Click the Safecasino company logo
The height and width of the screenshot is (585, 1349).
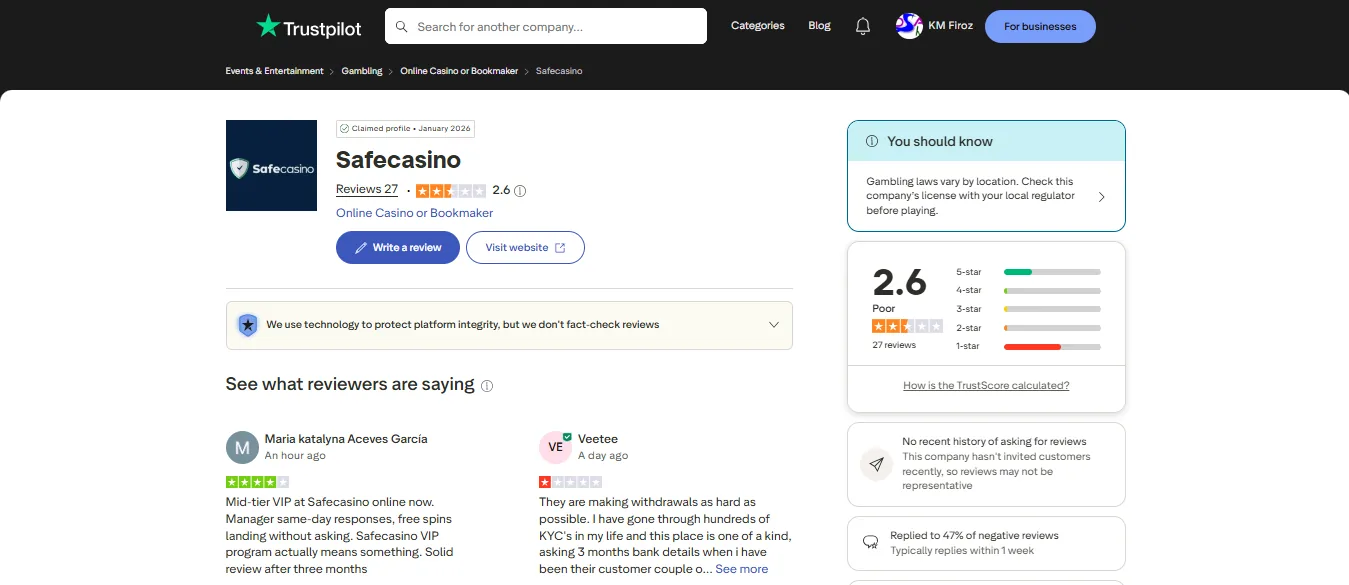tap(271, 166)
